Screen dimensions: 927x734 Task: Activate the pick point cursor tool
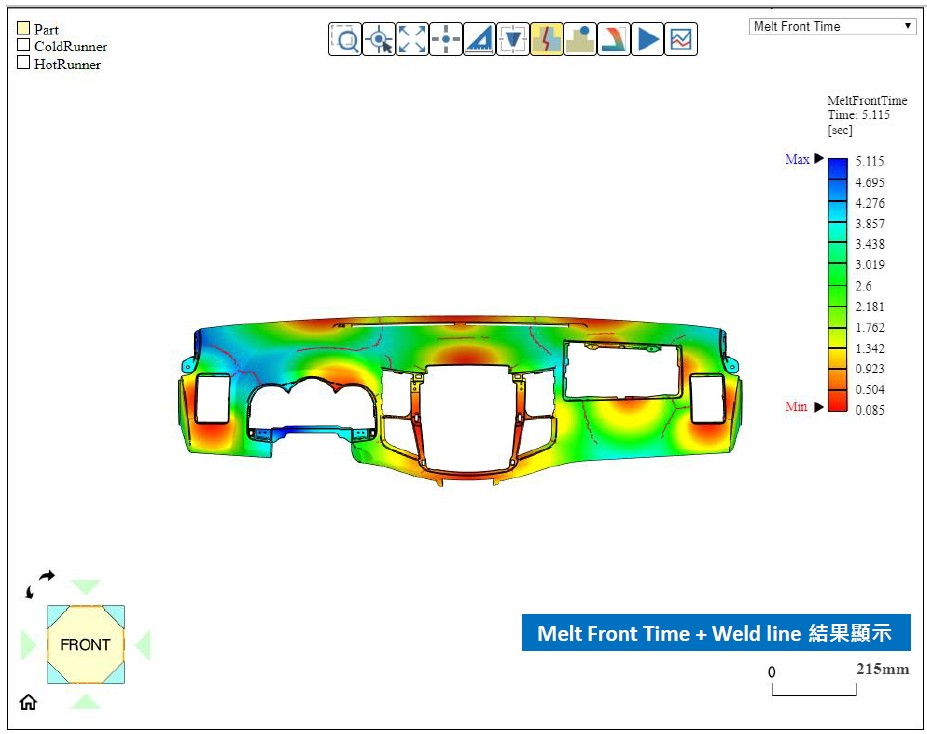(x=379, y=40)
